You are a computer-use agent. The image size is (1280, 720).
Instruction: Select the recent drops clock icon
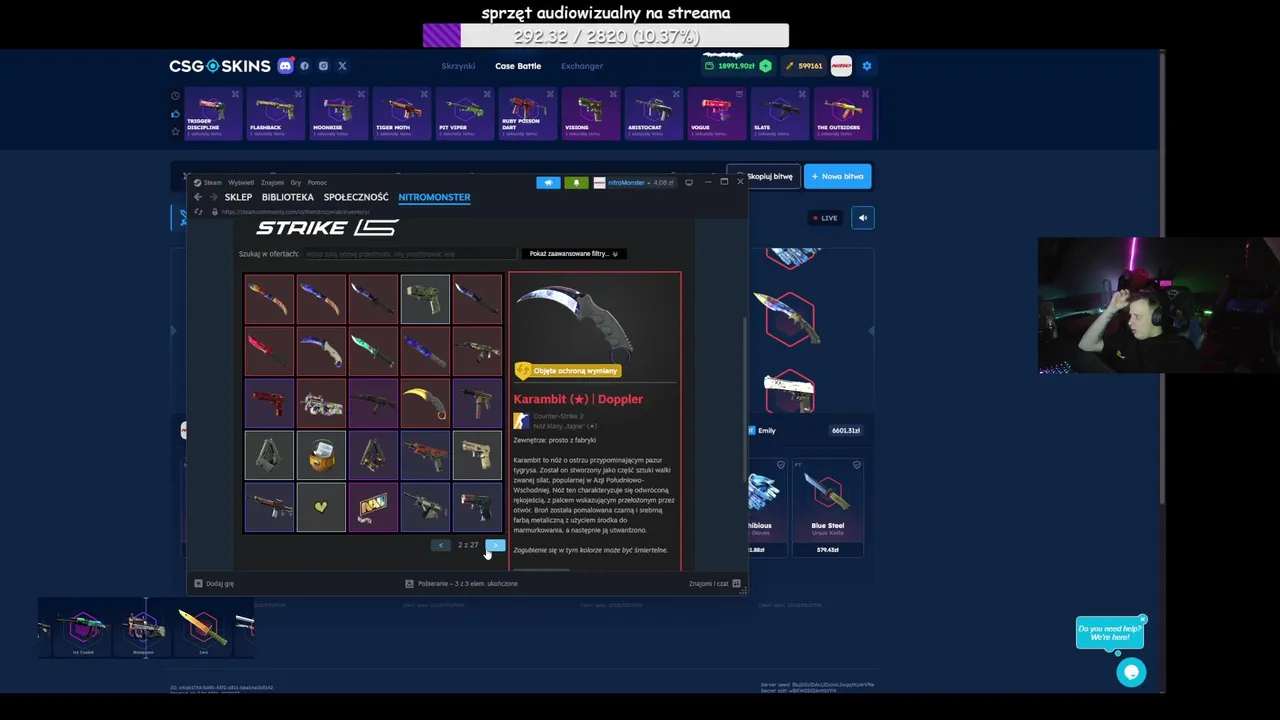pos(175,96)
